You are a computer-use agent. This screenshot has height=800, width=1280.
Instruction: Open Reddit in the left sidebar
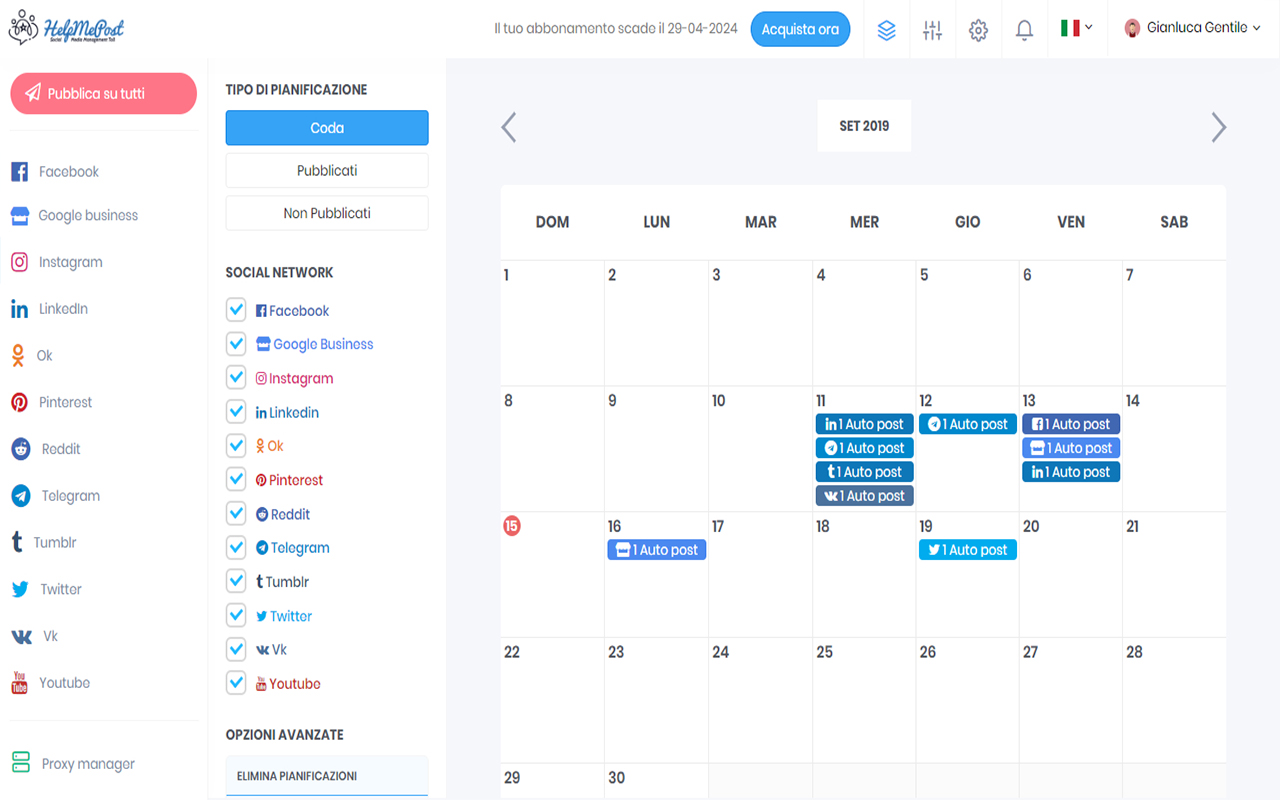[45, 449]
